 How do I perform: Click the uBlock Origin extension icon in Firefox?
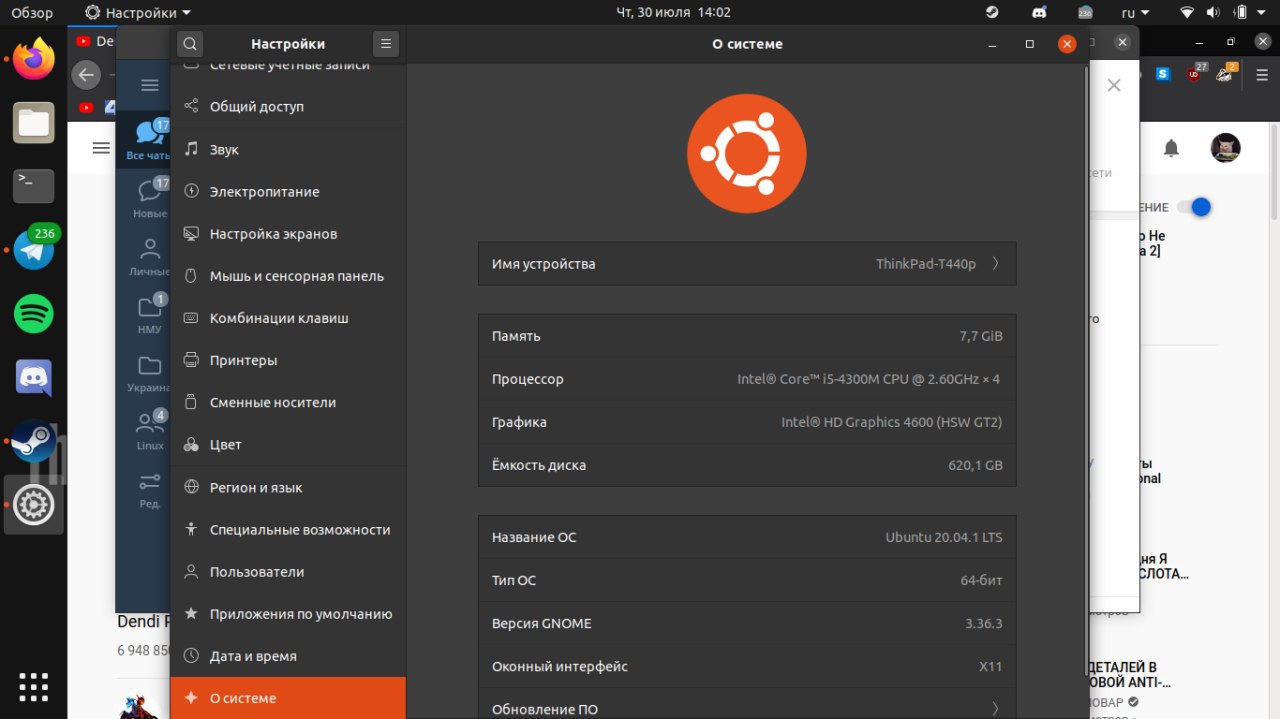pyautogui.click(x=1196, y=73)
